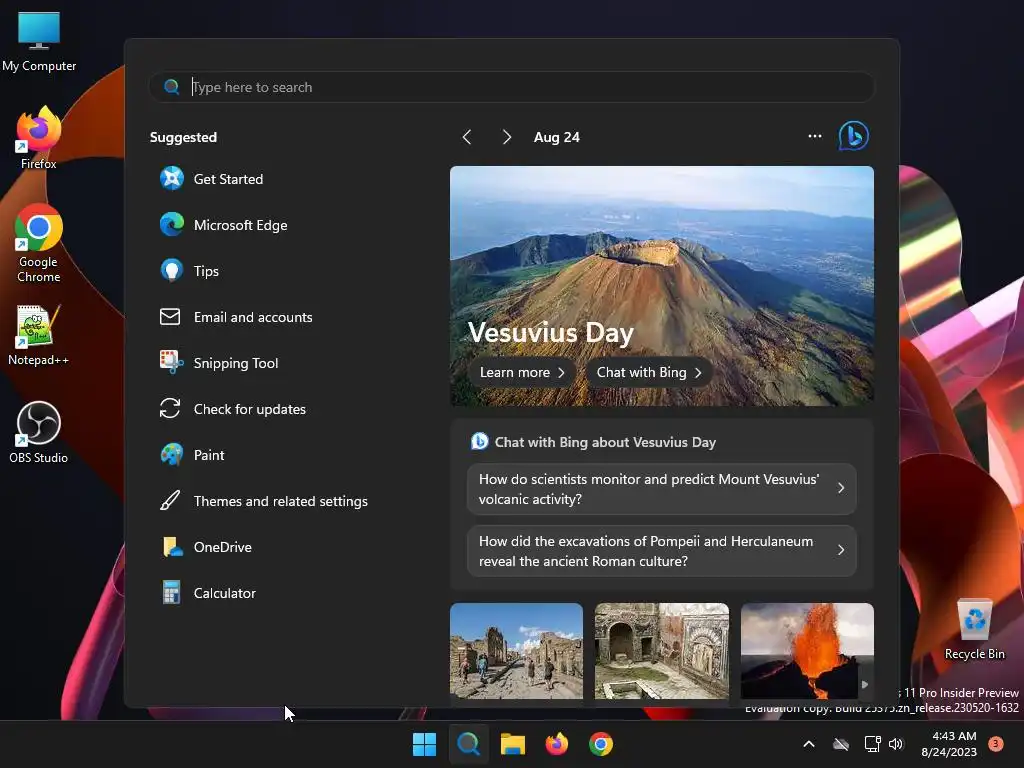Select the OBS Studio desktop shortcut
1024x768 pixels.
click(x=39, y=432)
